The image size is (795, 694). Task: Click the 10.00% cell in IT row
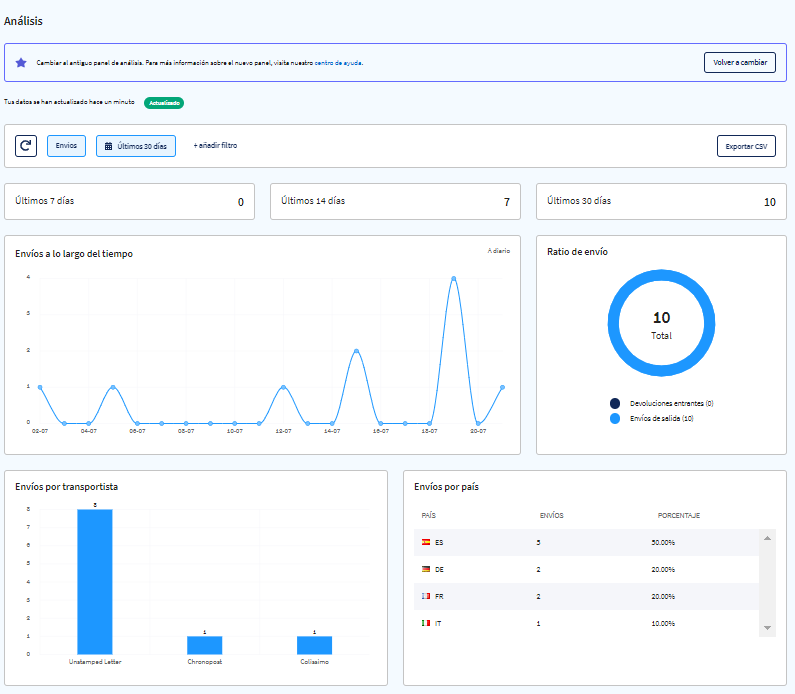click(x=663, y=624)
